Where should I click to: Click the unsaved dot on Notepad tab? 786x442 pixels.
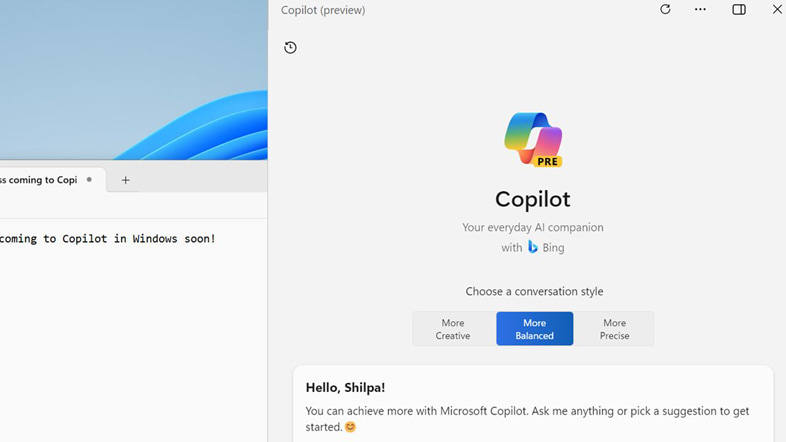coord(89,179)
